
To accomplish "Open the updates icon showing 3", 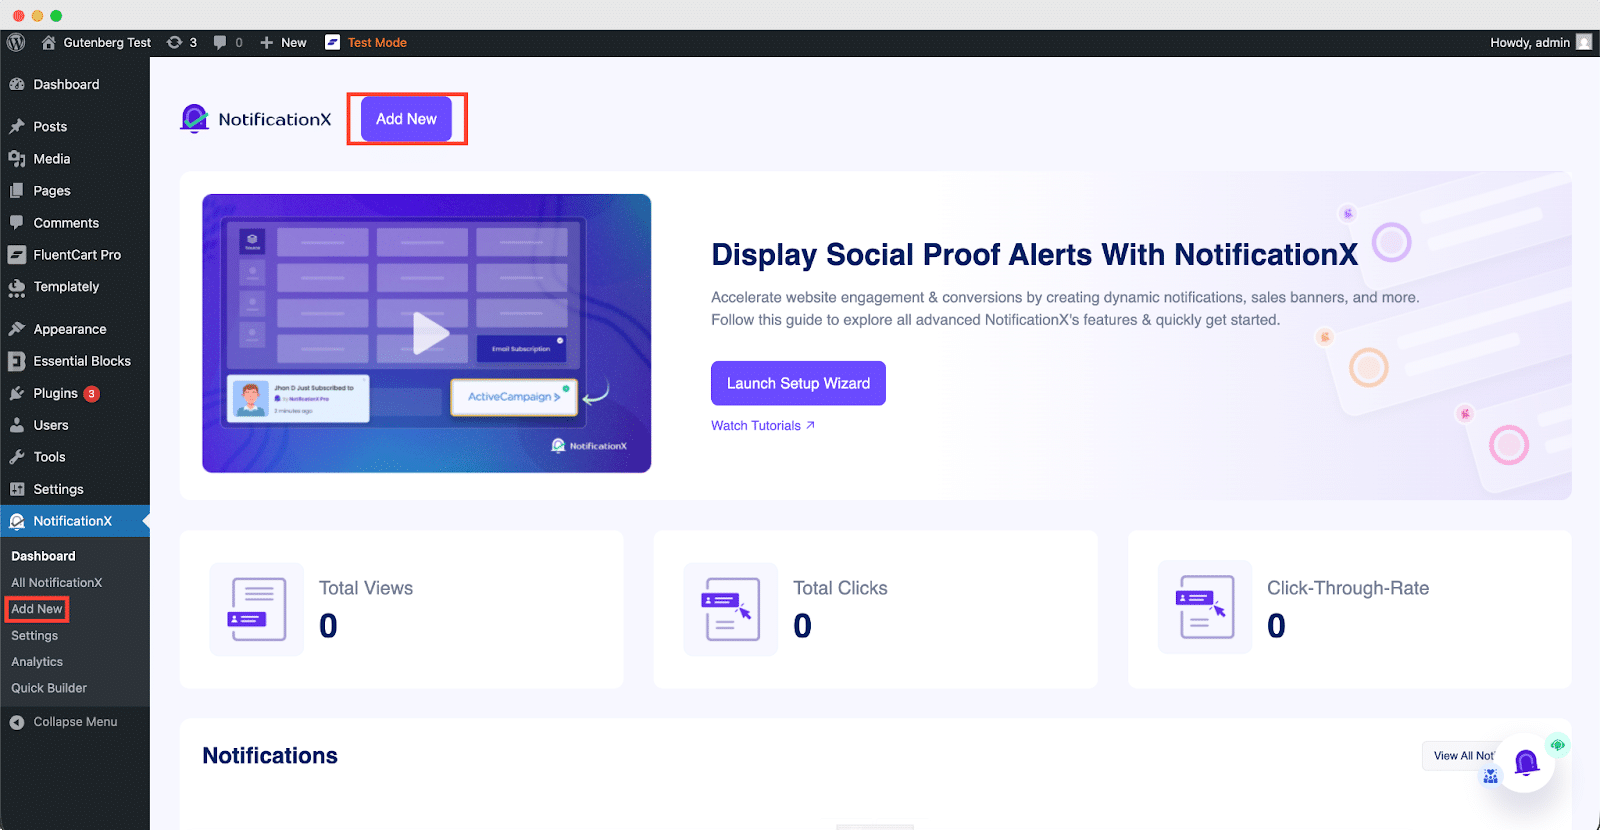I will (182, 42).
